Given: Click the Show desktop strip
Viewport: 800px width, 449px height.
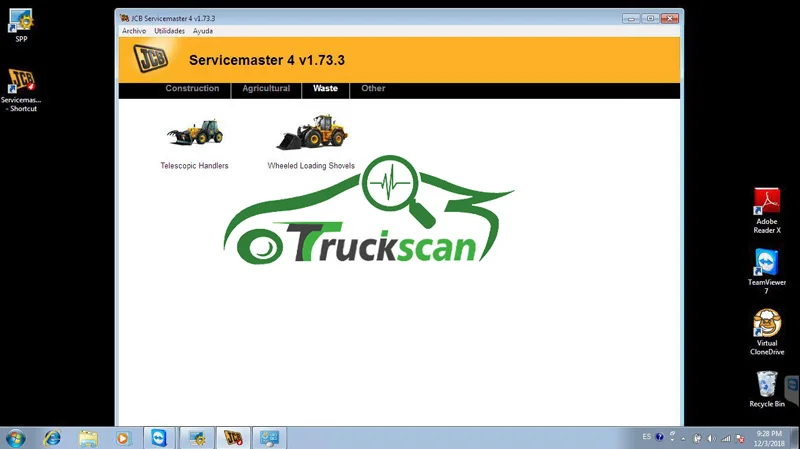Looking at the screenshot, I should pyautogui.click(x=796, y=438).
